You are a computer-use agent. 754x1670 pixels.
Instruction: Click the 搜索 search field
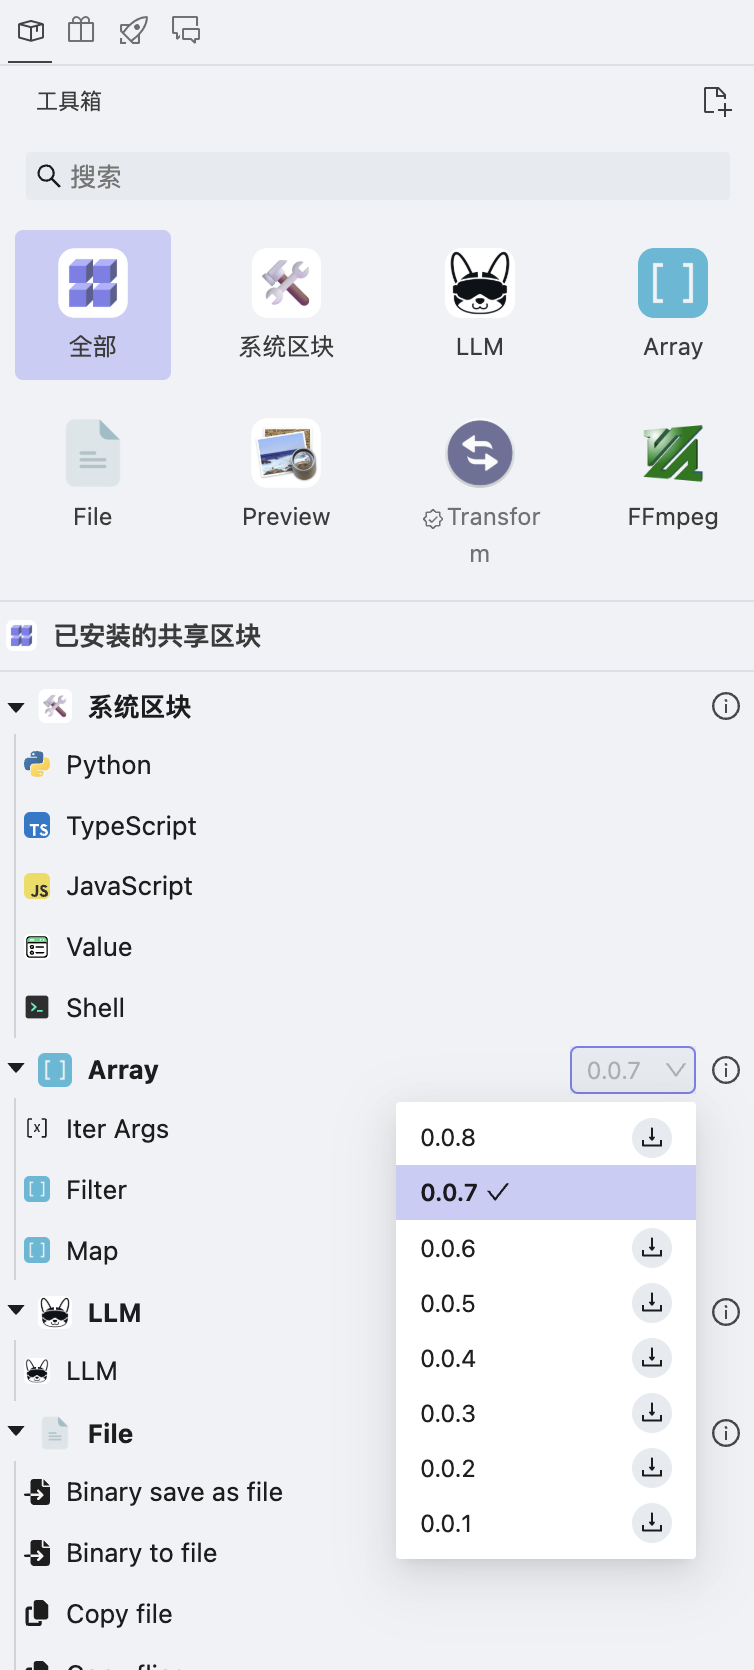pyautogui.click(x=378, y=177)
